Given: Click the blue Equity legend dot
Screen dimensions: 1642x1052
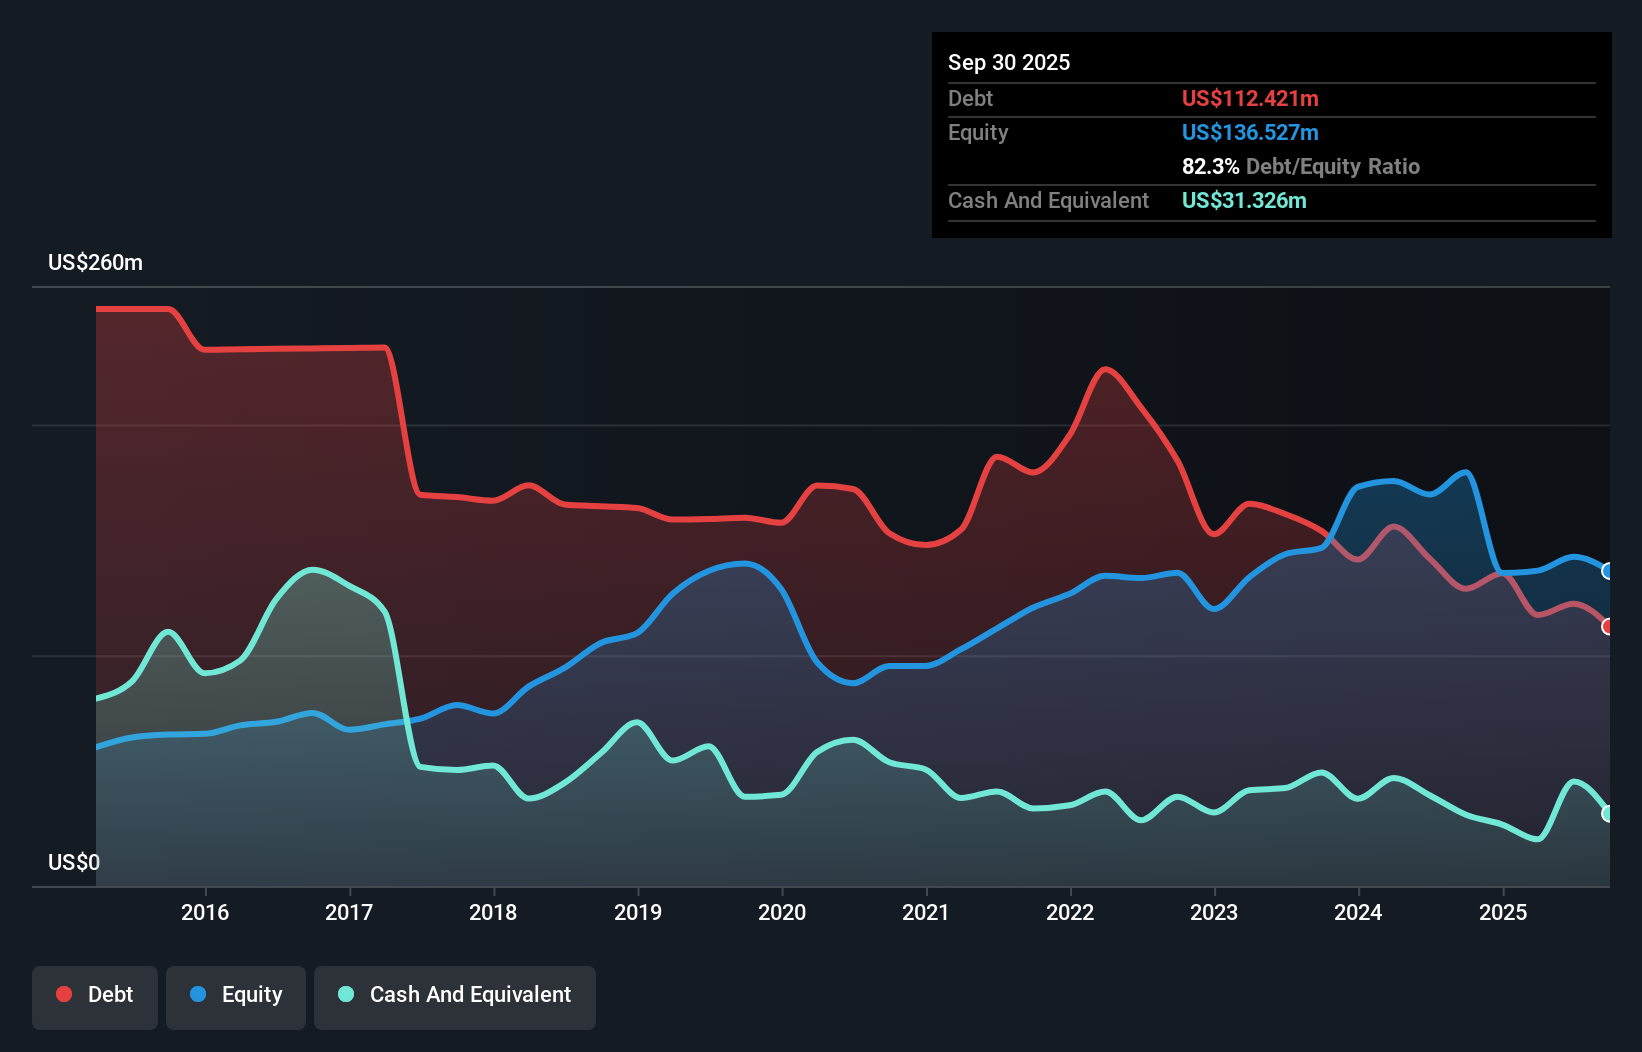Looking at the screenshot, I should point(198,994).
